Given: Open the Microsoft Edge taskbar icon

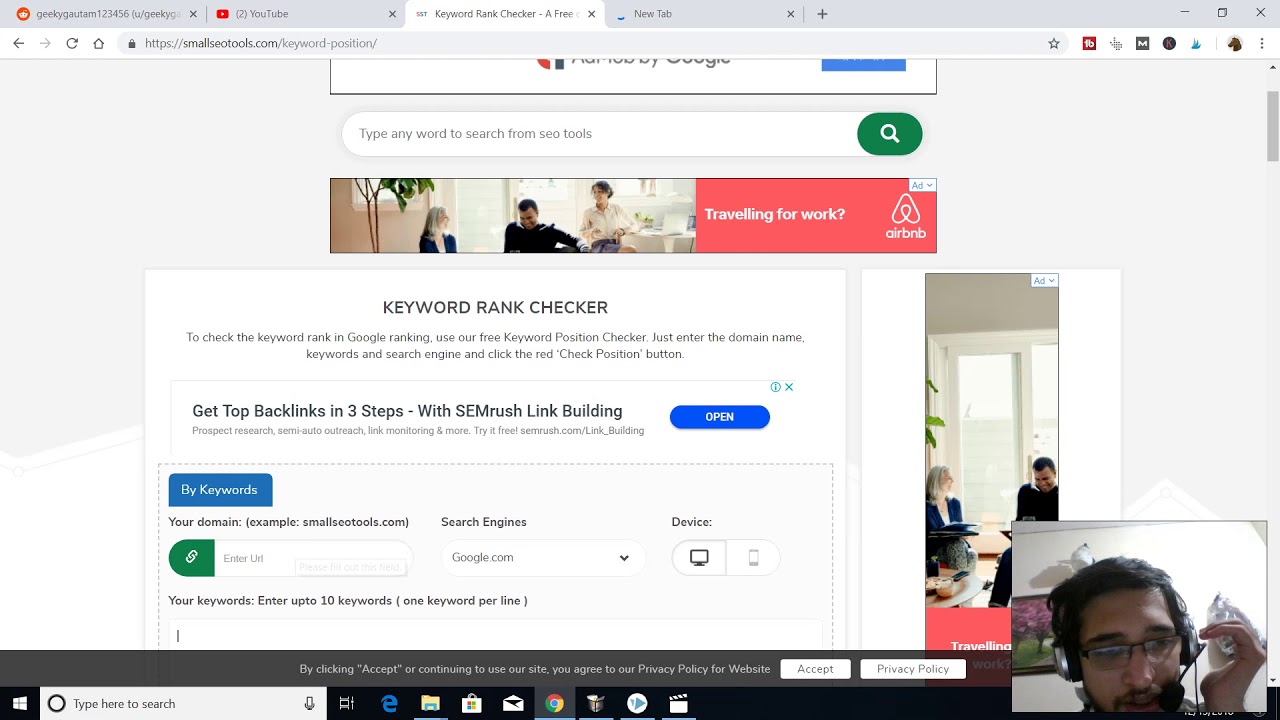Looking at the screenshot, I should [x=389, y=704].
